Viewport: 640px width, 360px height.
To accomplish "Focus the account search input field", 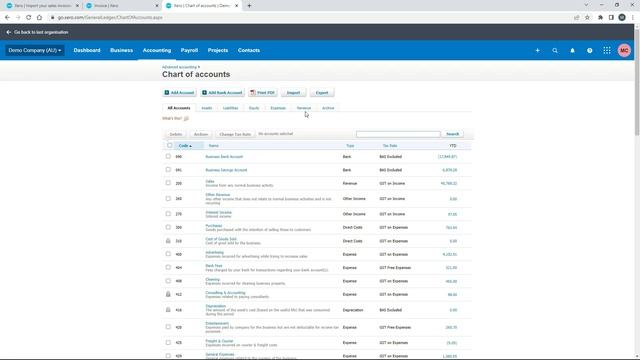I will 398,134.
